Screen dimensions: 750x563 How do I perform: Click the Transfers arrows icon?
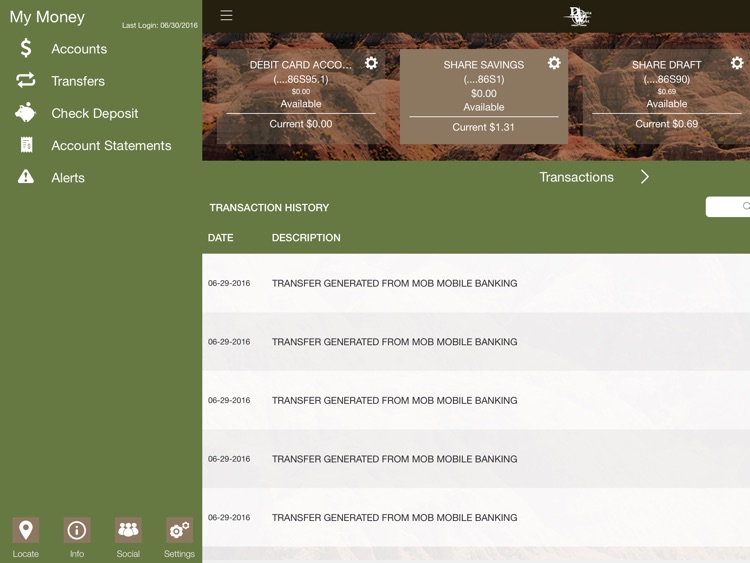coord(26,80)
